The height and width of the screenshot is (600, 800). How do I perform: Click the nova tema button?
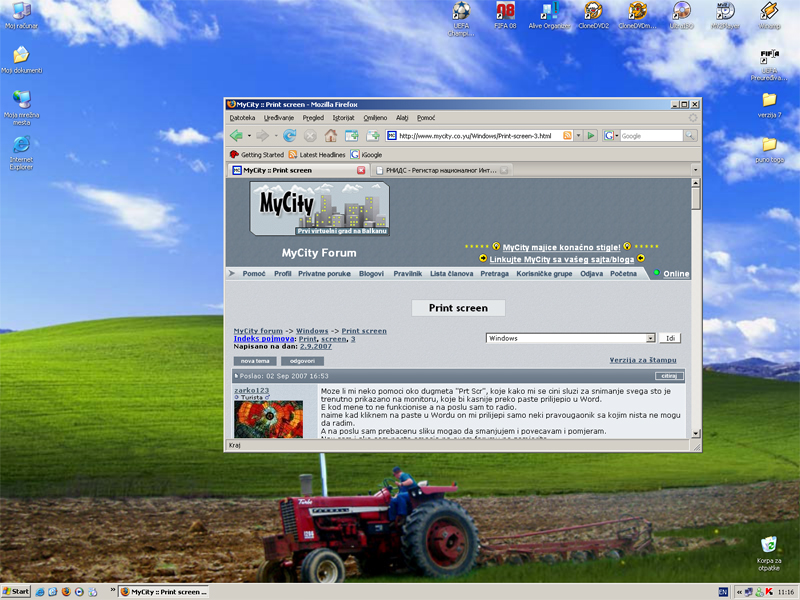click(x=255, y=361)
